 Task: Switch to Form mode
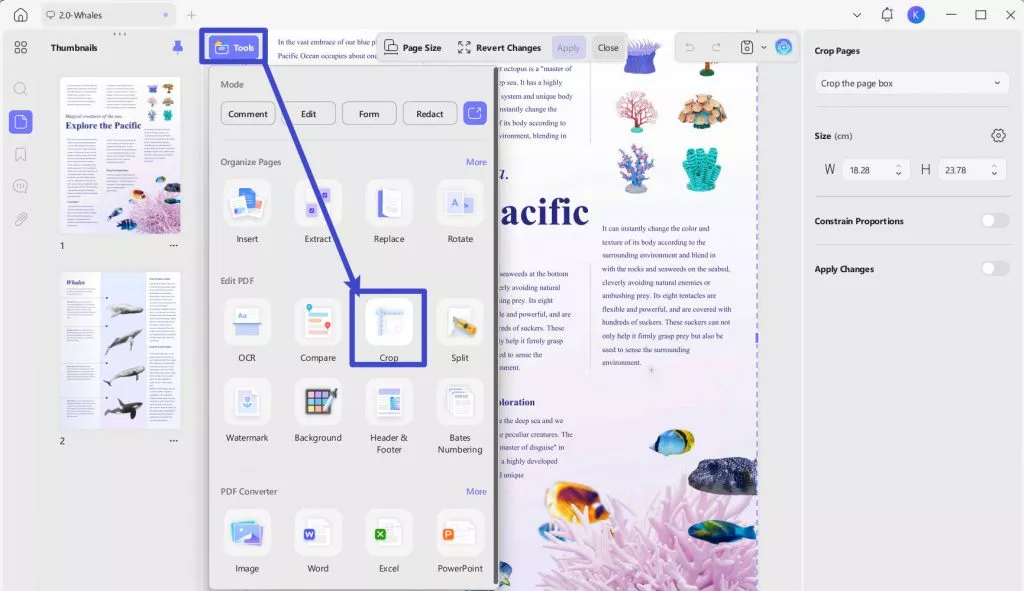pyautogui.click(x=369, y=114)
